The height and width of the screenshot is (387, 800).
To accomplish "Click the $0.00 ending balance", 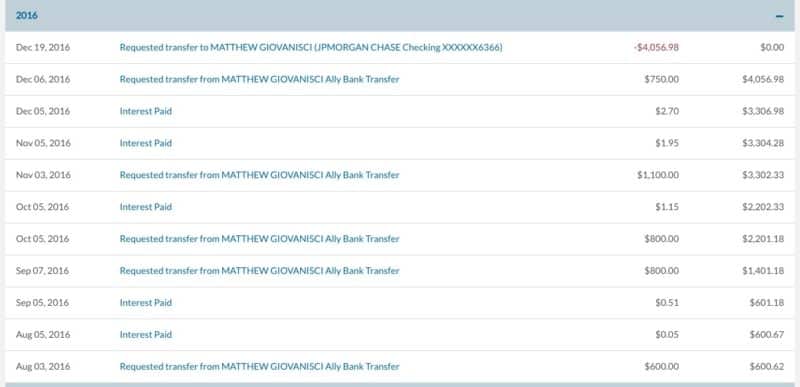I will pyautogui.click(x=772, y=47).
